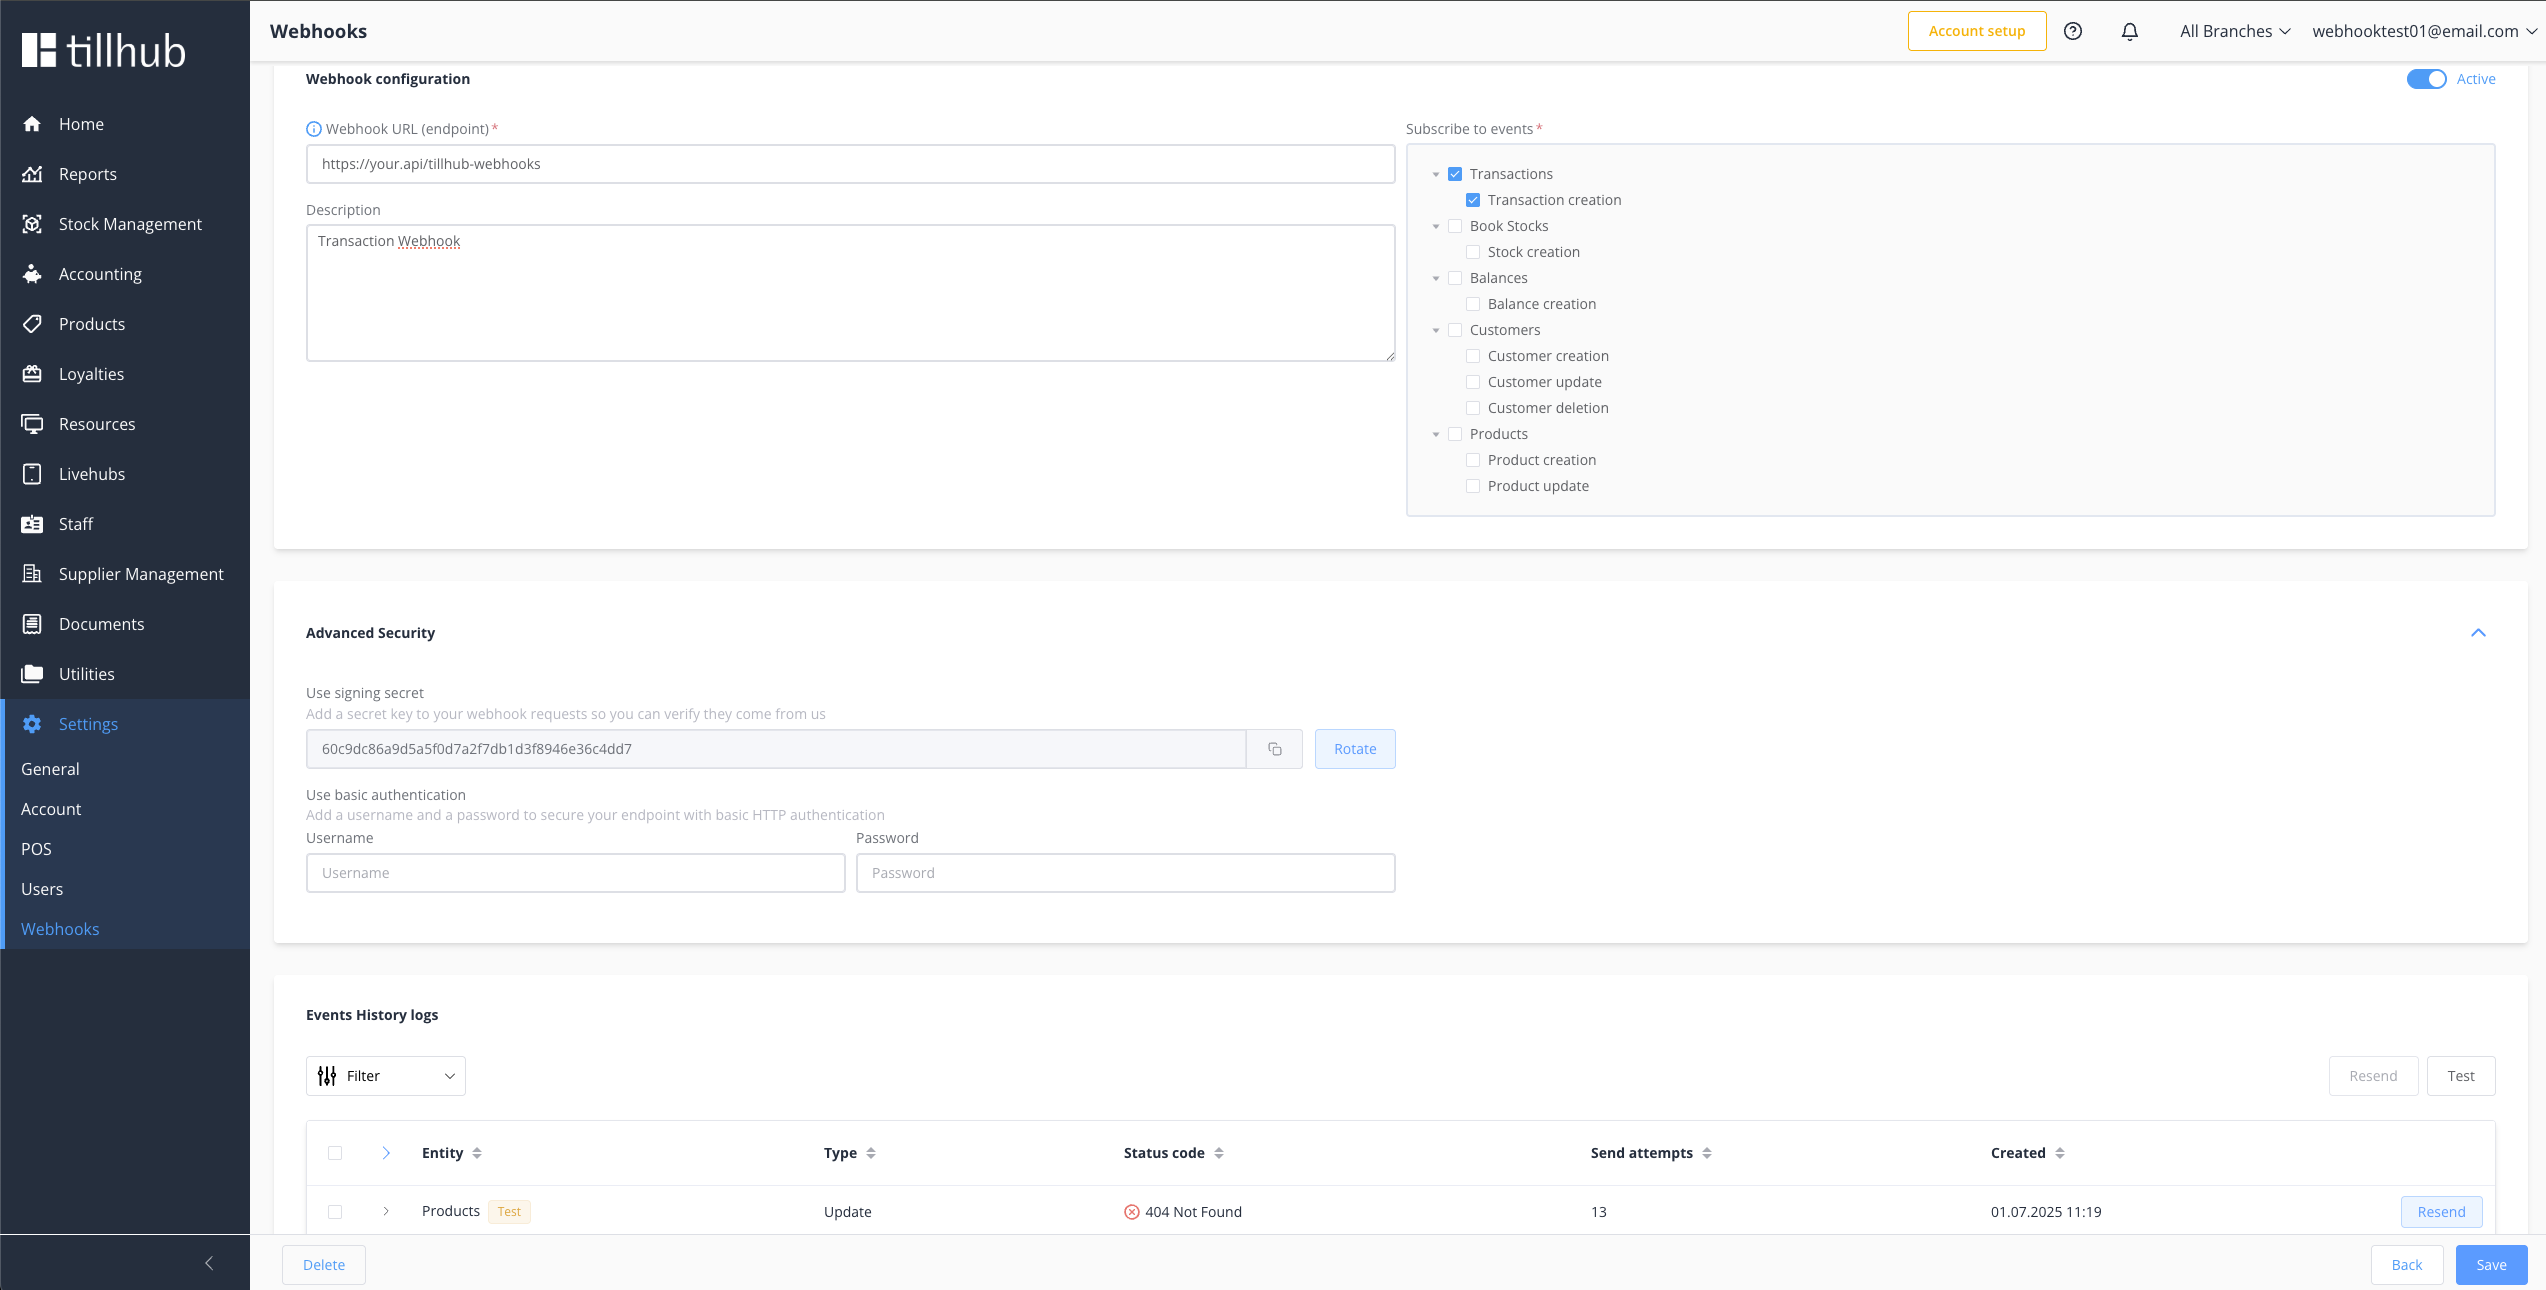Click the Supplier Management building icon
The image size is (2546, 1290).
pos(32,574)
